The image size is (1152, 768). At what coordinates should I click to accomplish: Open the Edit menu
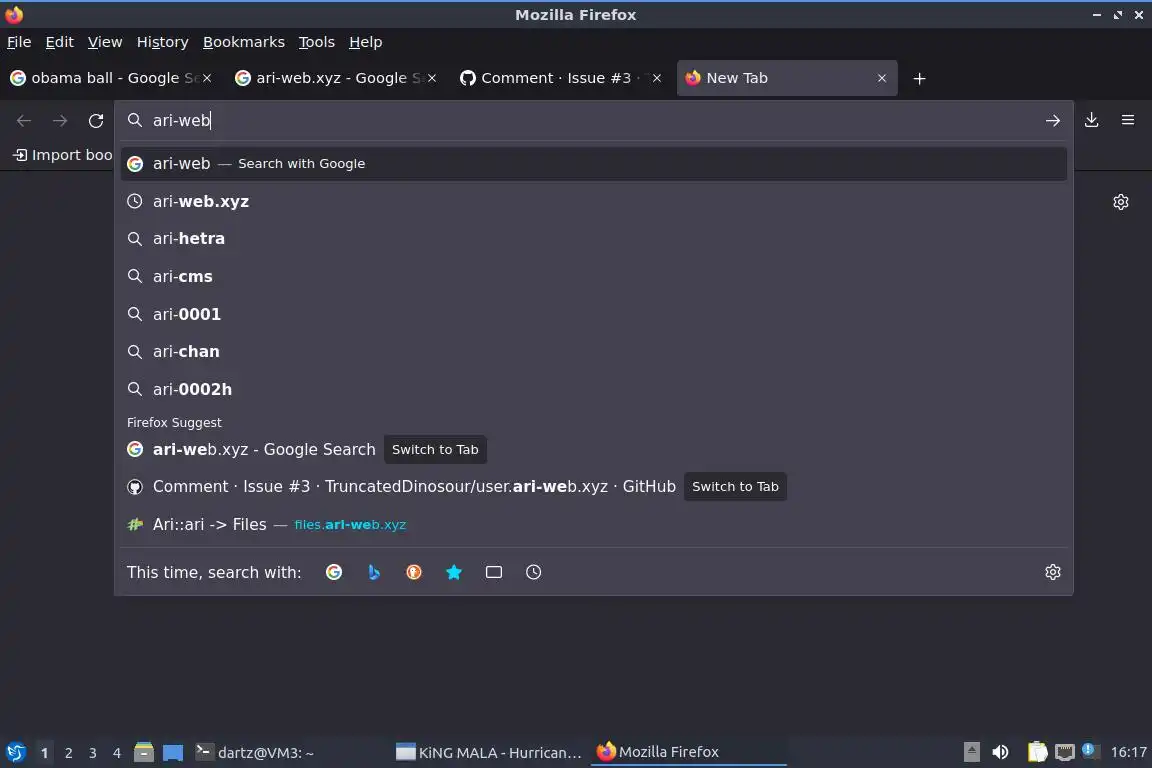pos(60,42)
